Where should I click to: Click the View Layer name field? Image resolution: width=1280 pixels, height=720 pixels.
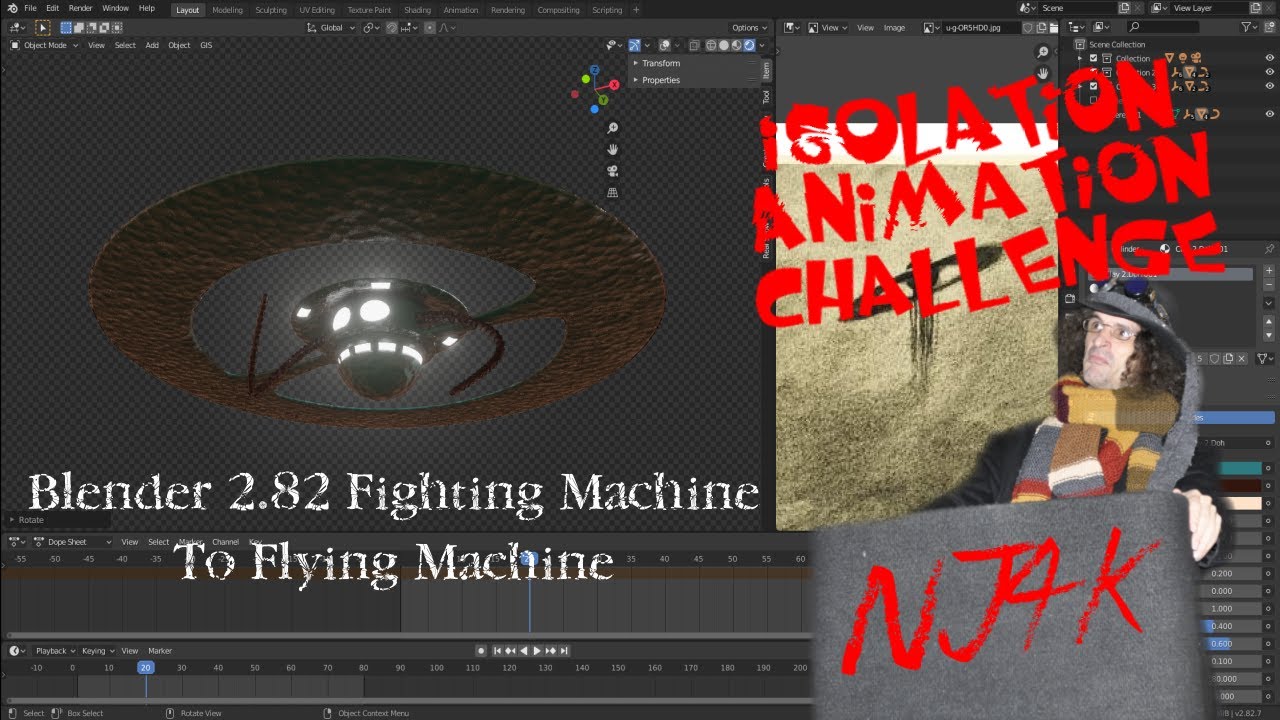point(1209,8)
